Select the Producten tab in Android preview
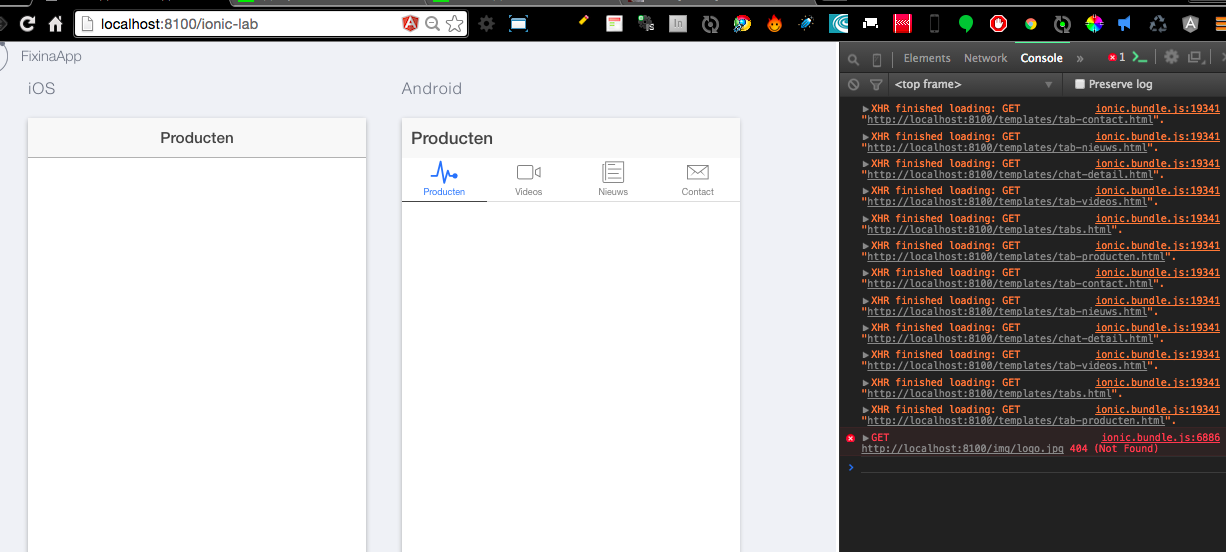 point(444,180)
